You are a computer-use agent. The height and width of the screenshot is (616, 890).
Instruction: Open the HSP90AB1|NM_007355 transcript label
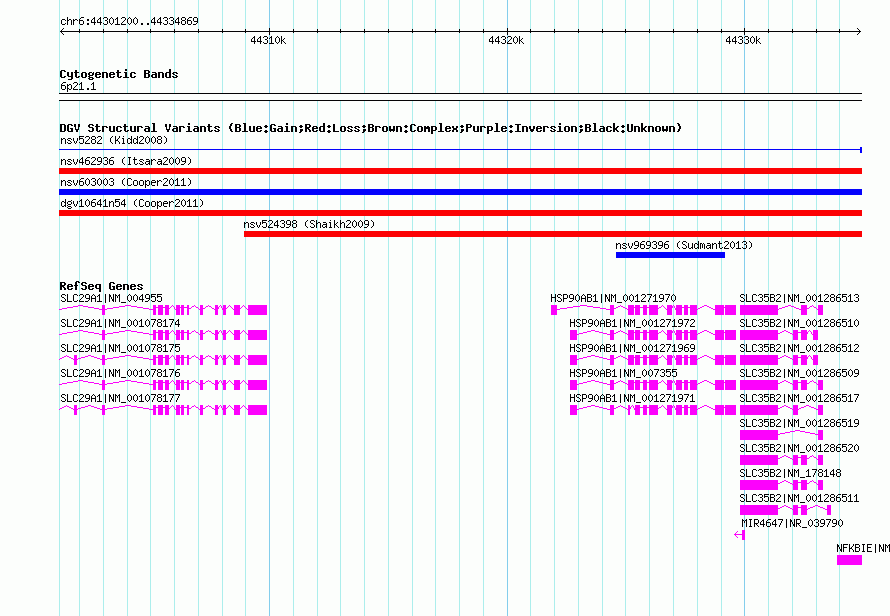click(x=623, y=373)
